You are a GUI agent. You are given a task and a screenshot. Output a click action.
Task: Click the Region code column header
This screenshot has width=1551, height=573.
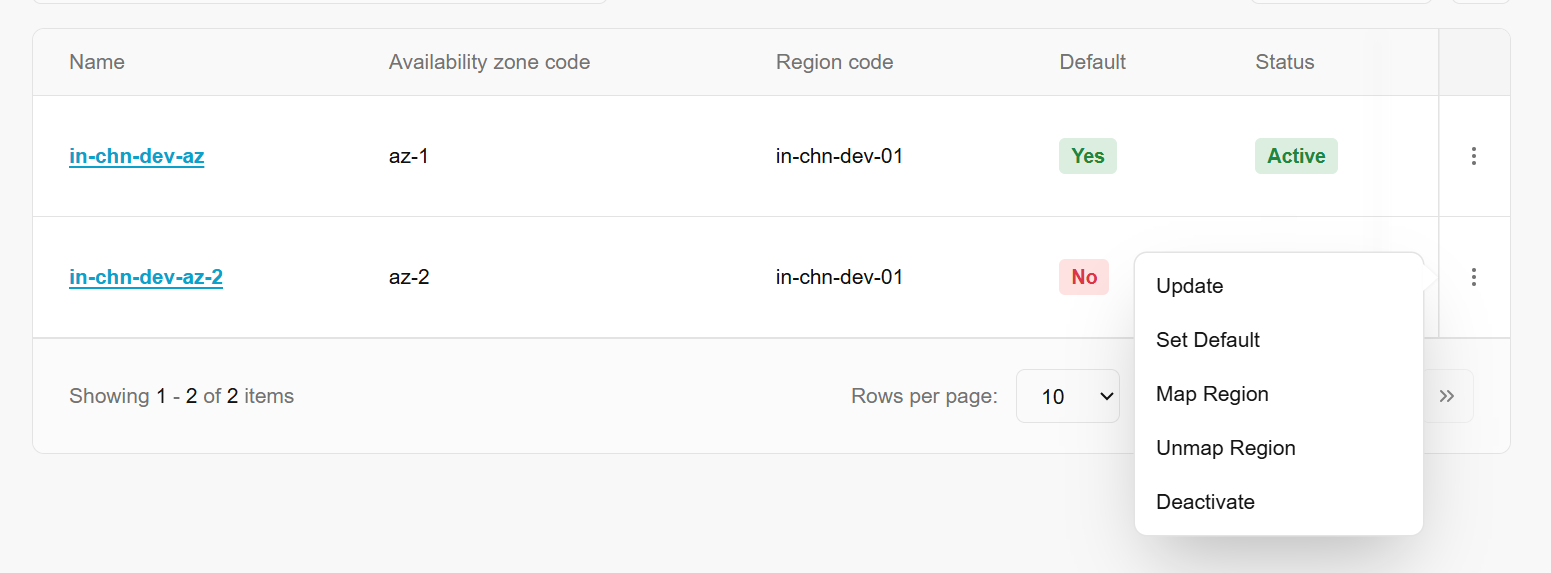(834, 62)
